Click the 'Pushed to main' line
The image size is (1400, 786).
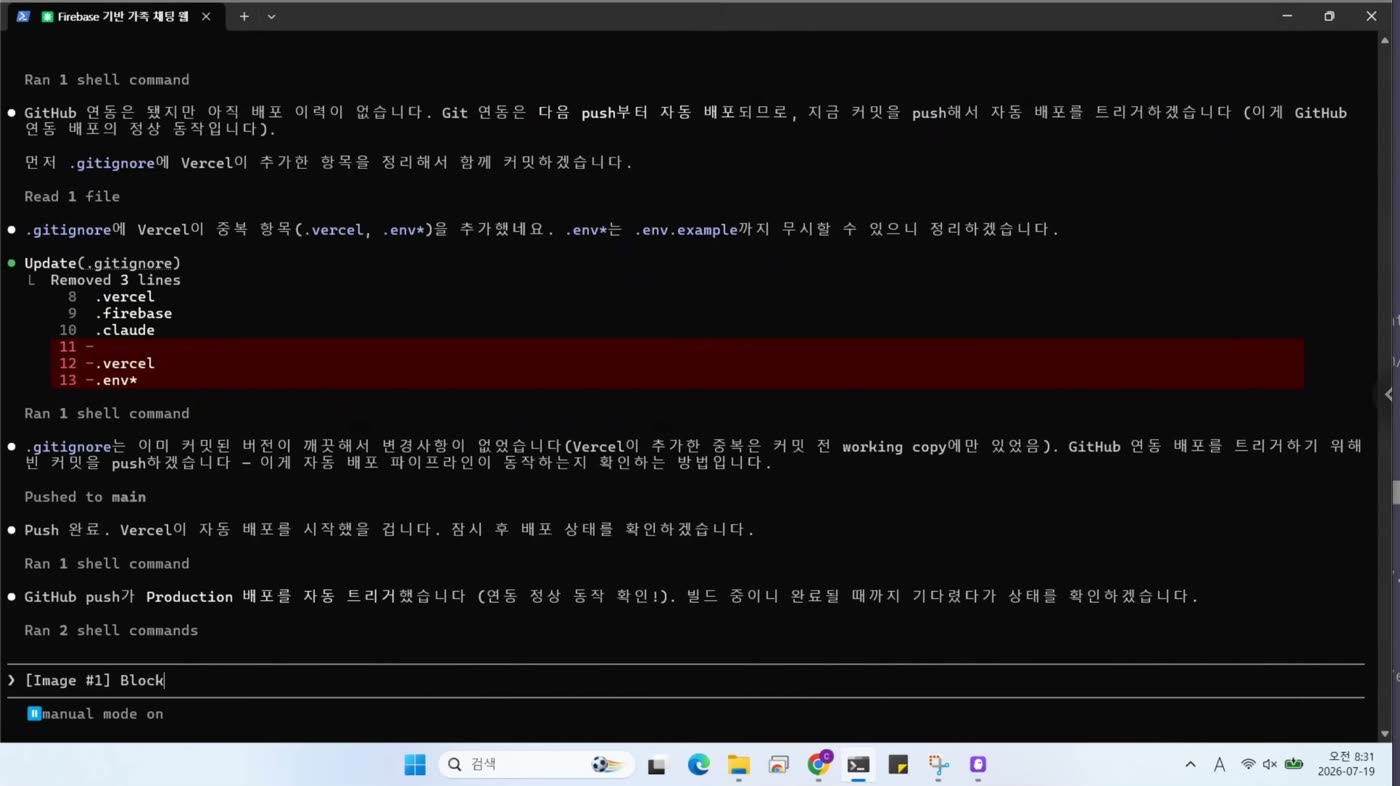pos(85,497)
